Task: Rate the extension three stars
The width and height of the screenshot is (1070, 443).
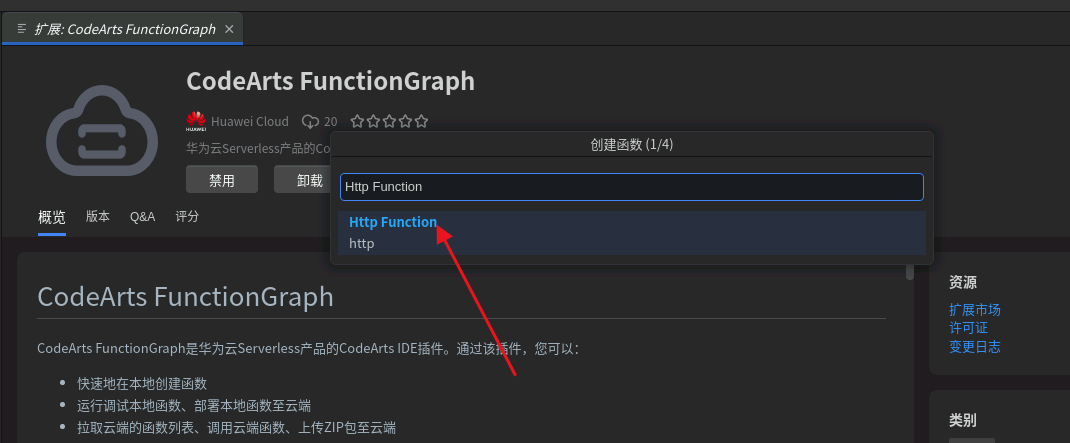Action: (x=389, y=122)
